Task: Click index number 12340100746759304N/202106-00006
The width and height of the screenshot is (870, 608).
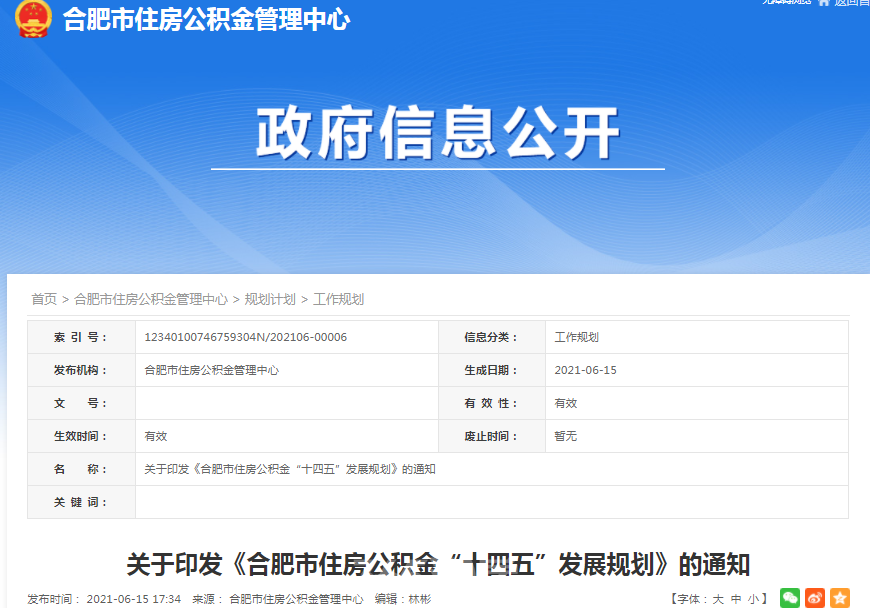Action: point(246,337)
